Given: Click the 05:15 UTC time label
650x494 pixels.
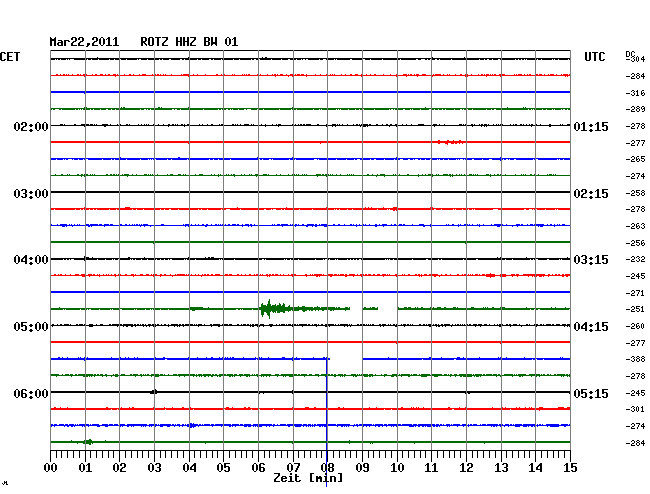Looking at the screenshot, I should (x=591, y=393).
